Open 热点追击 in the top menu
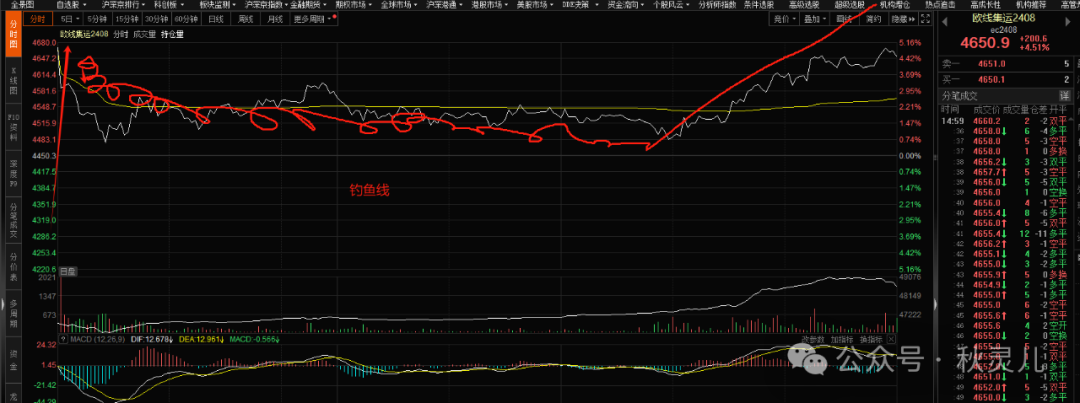 (940, 4)
